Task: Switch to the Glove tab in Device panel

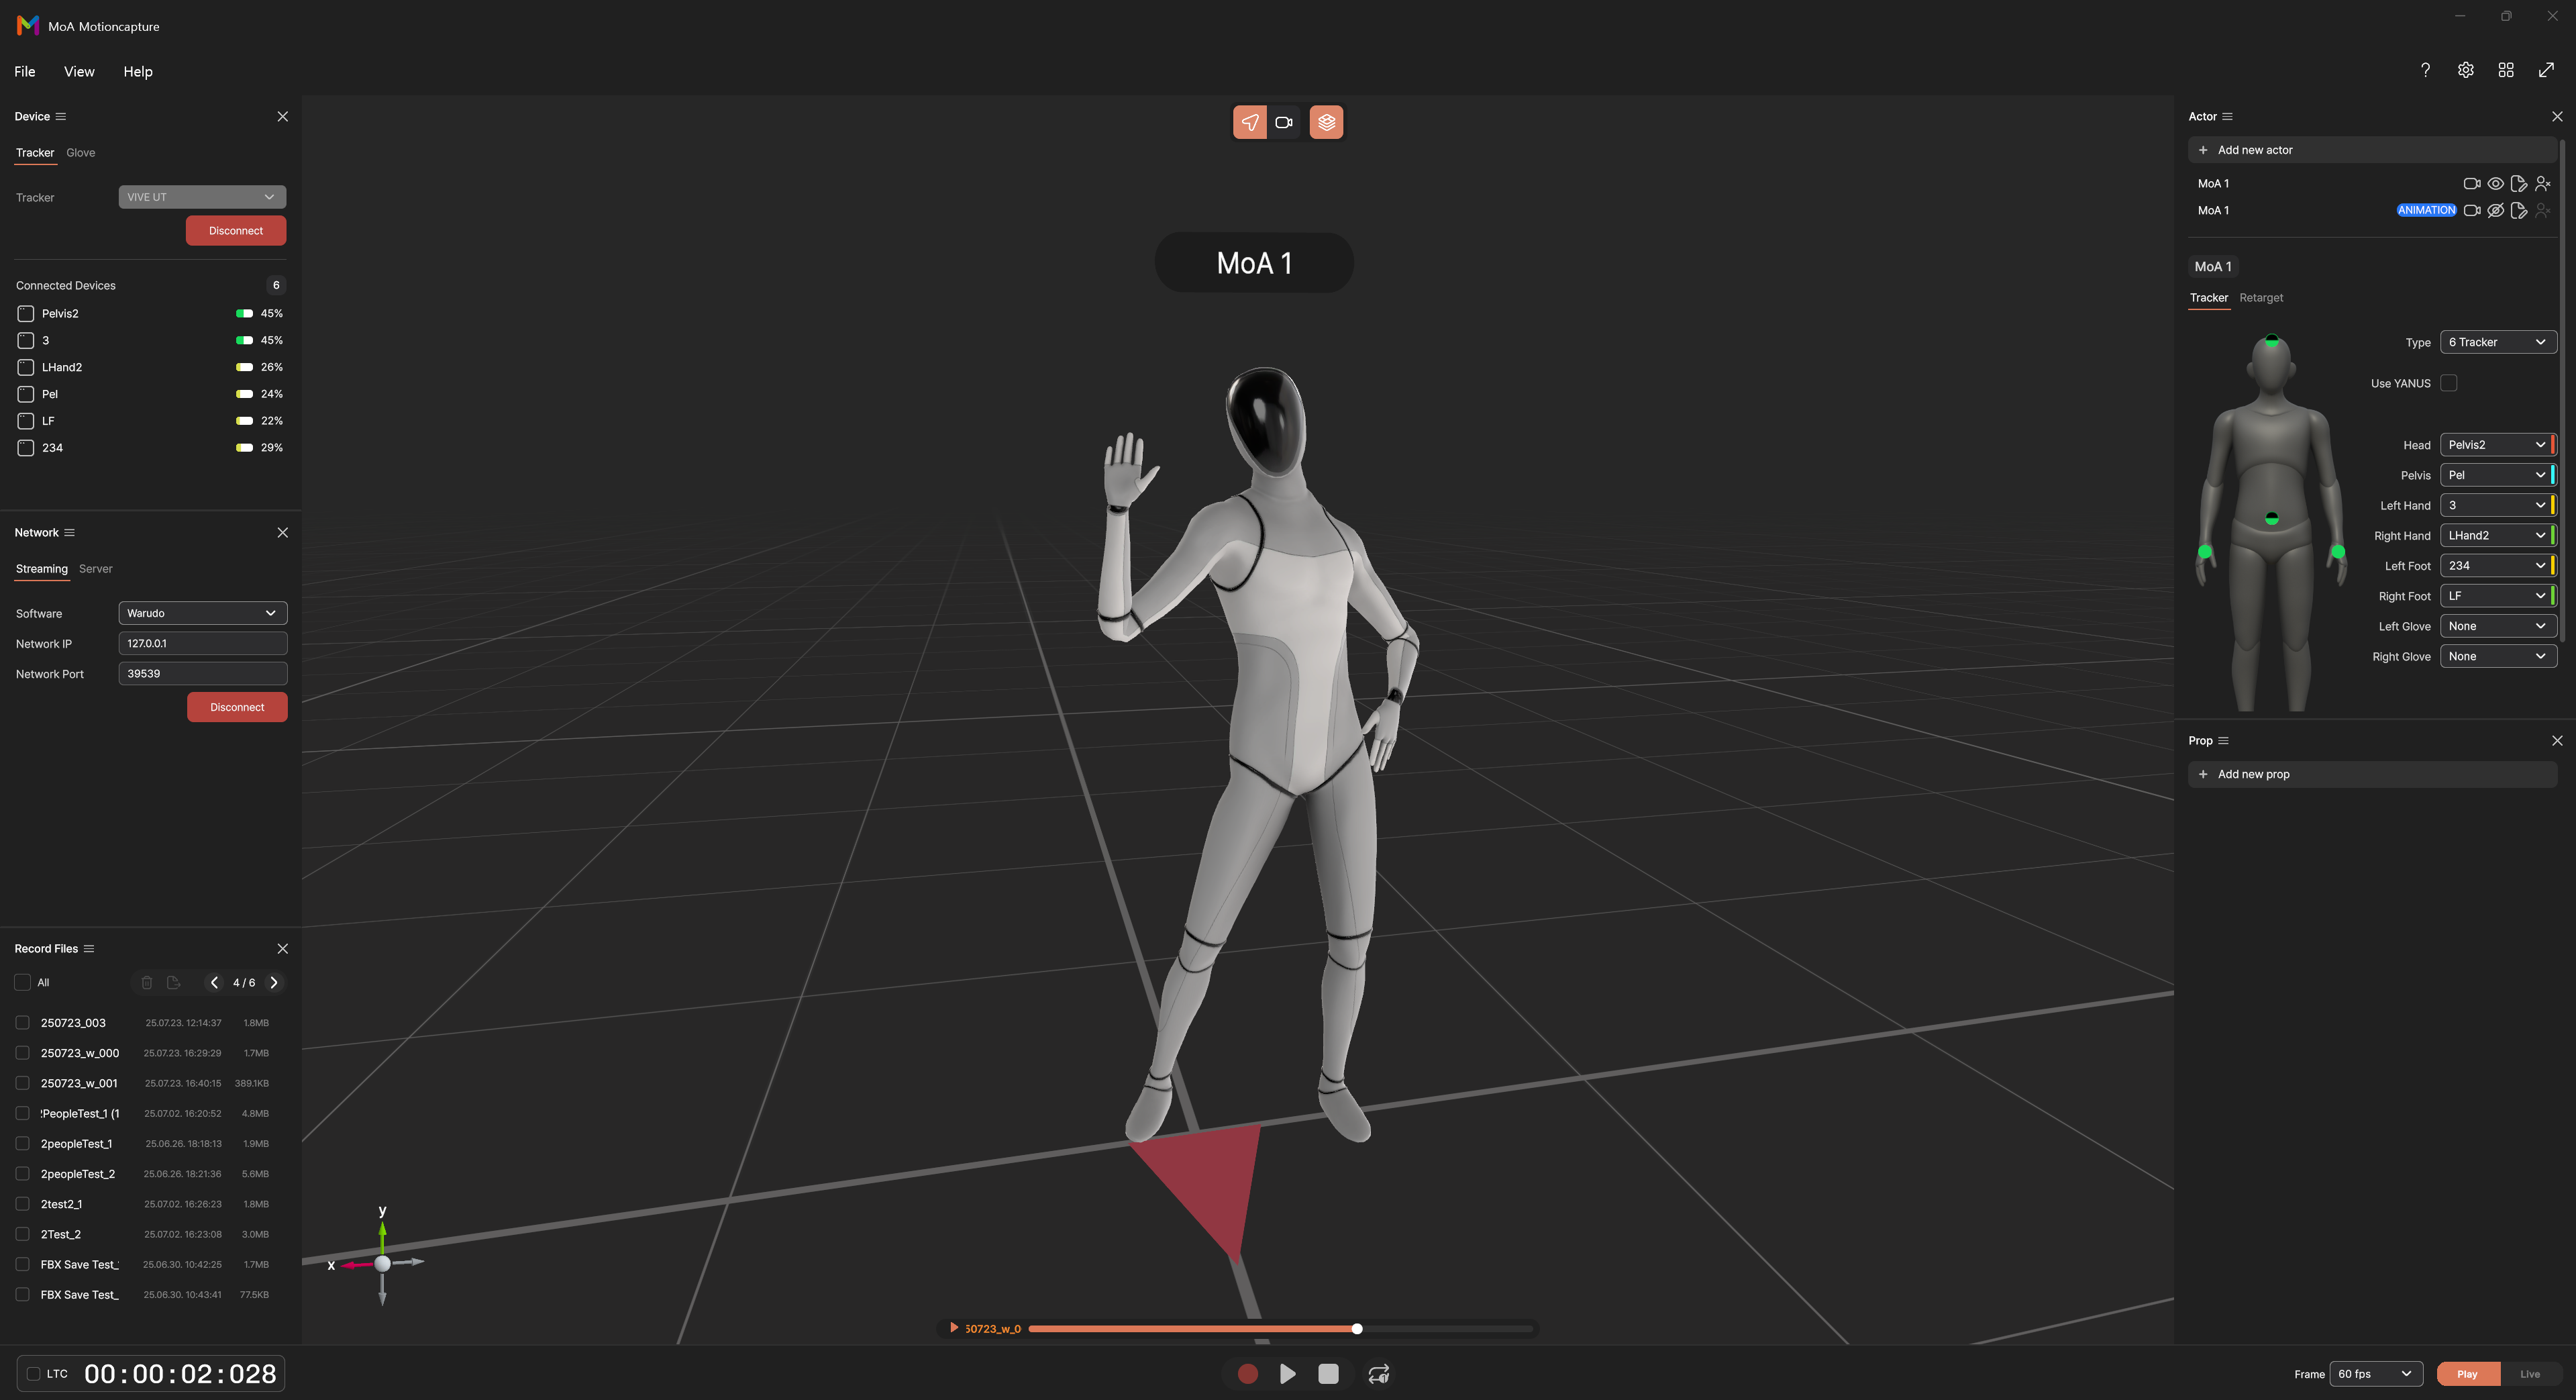Action: pyautogui.click(x=81, y=153)
